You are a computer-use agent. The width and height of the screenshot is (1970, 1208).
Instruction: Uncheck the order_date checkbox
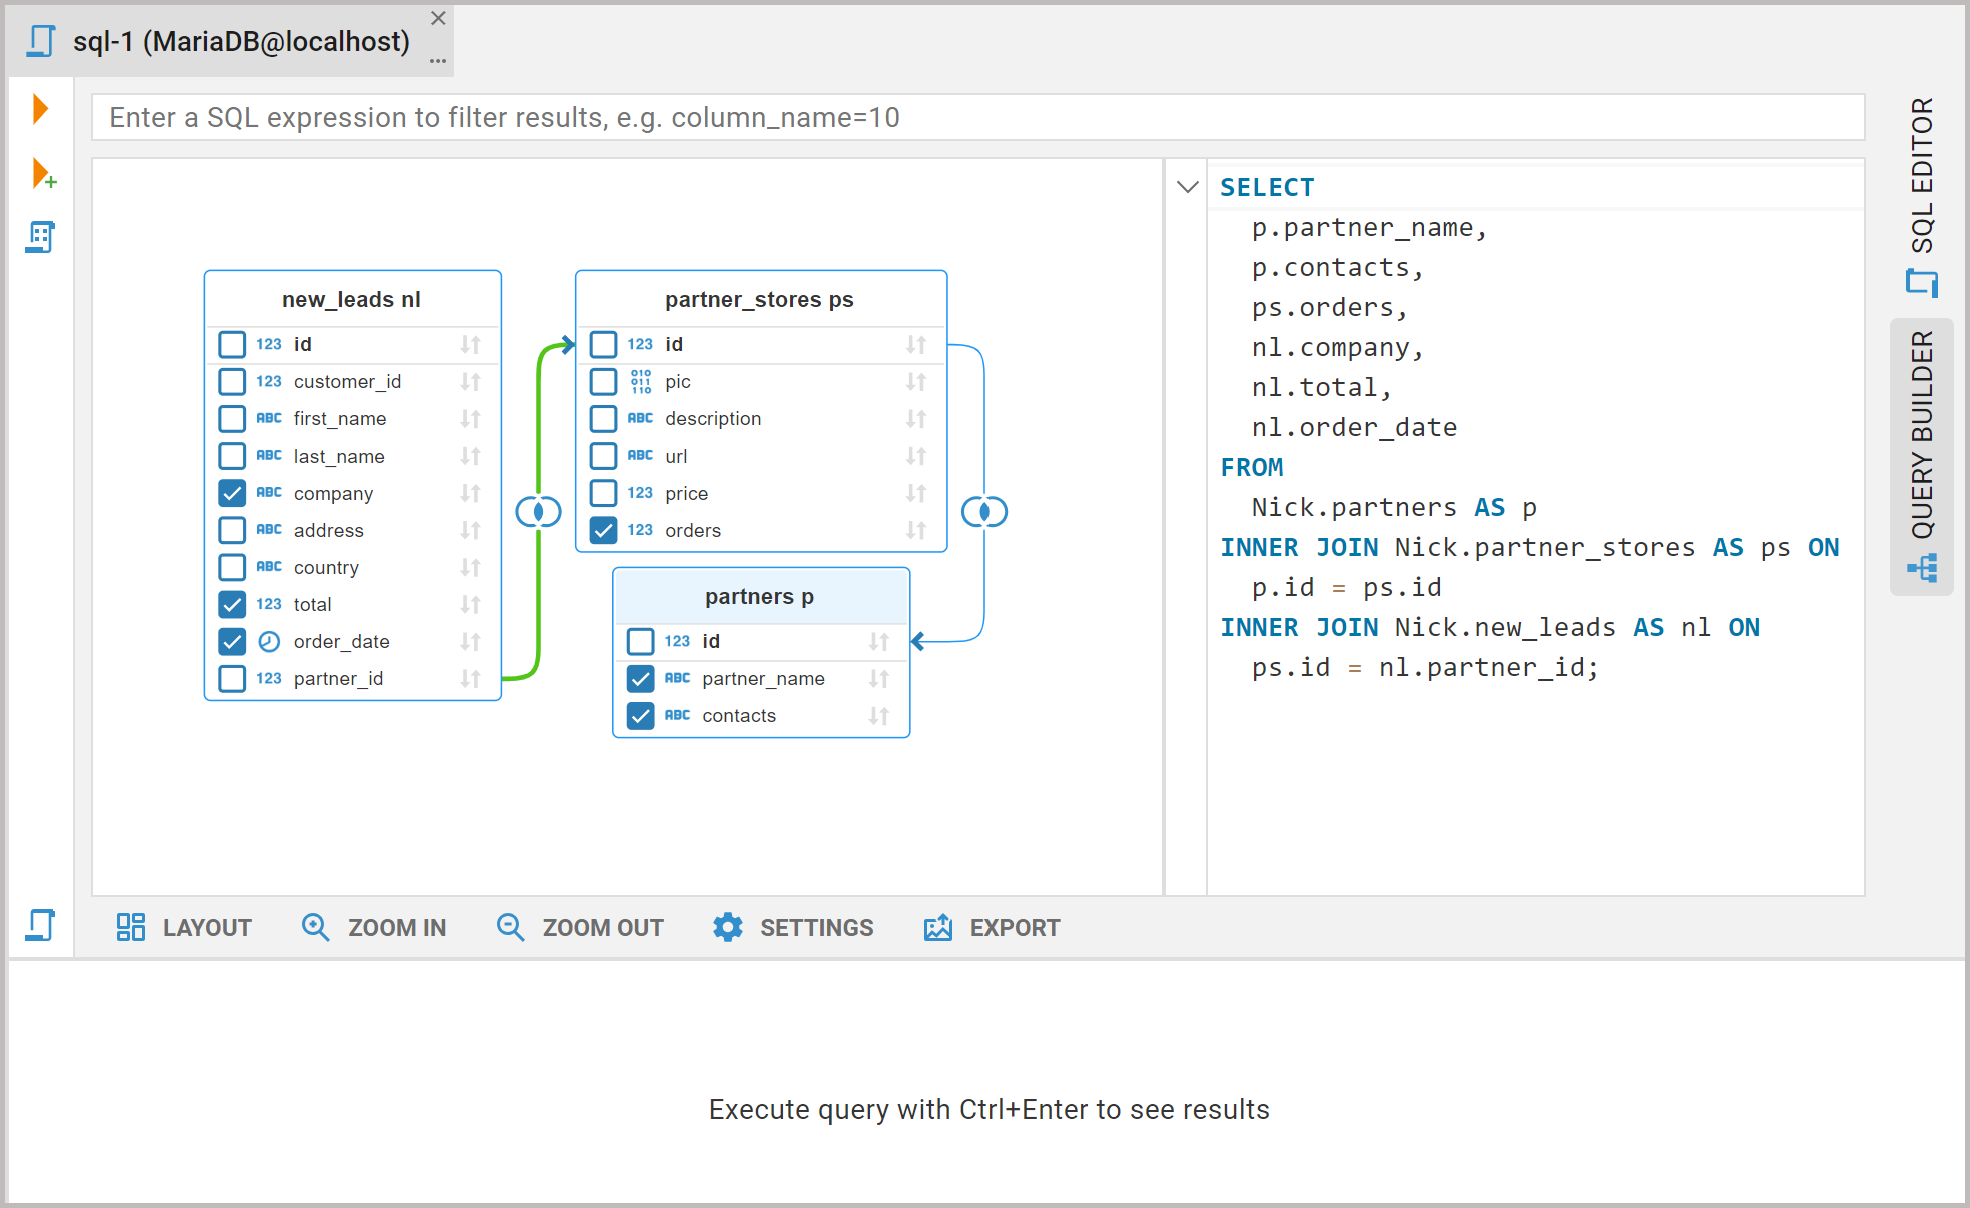pyautogui.click(x=232, y=642)
